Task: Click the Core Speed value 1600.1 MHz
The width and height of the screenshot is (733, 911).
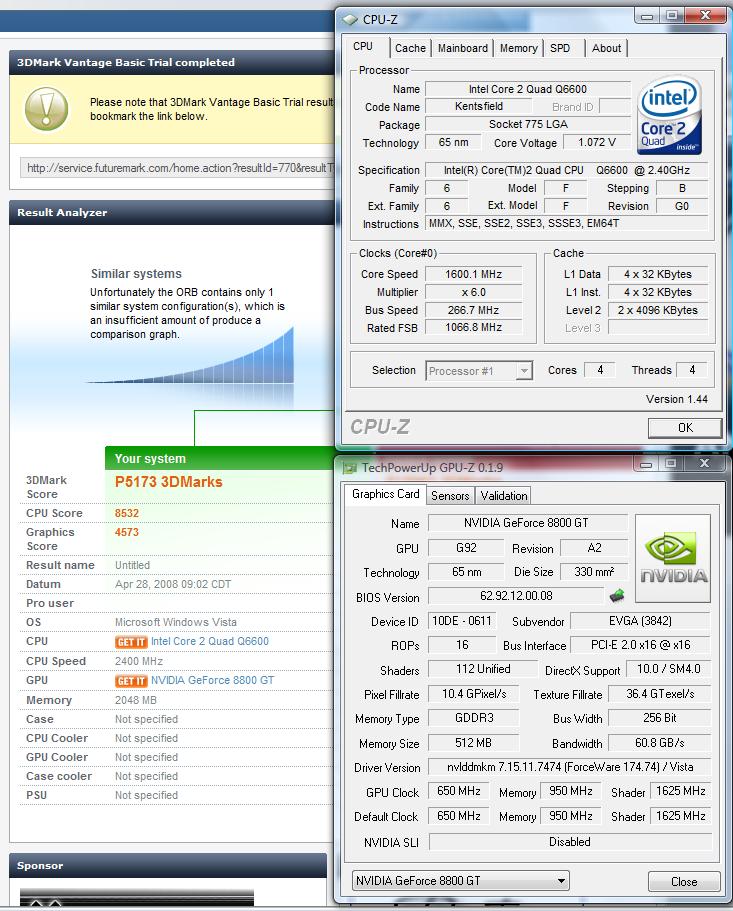Action: click(473, 274)
